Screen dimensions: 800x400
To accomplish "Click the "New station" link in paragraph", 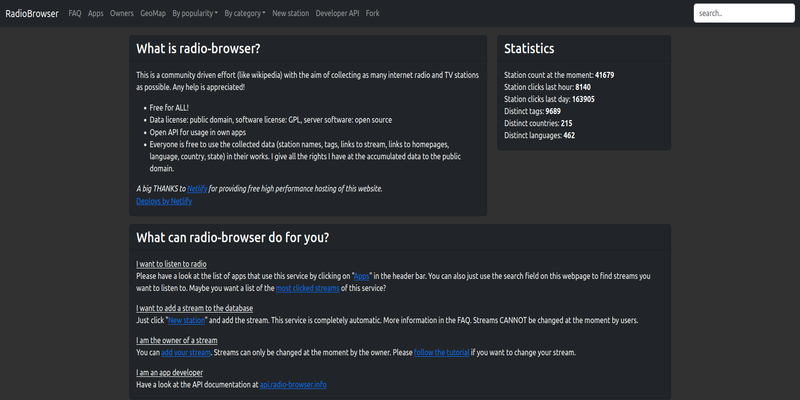I will click(187, 320).
